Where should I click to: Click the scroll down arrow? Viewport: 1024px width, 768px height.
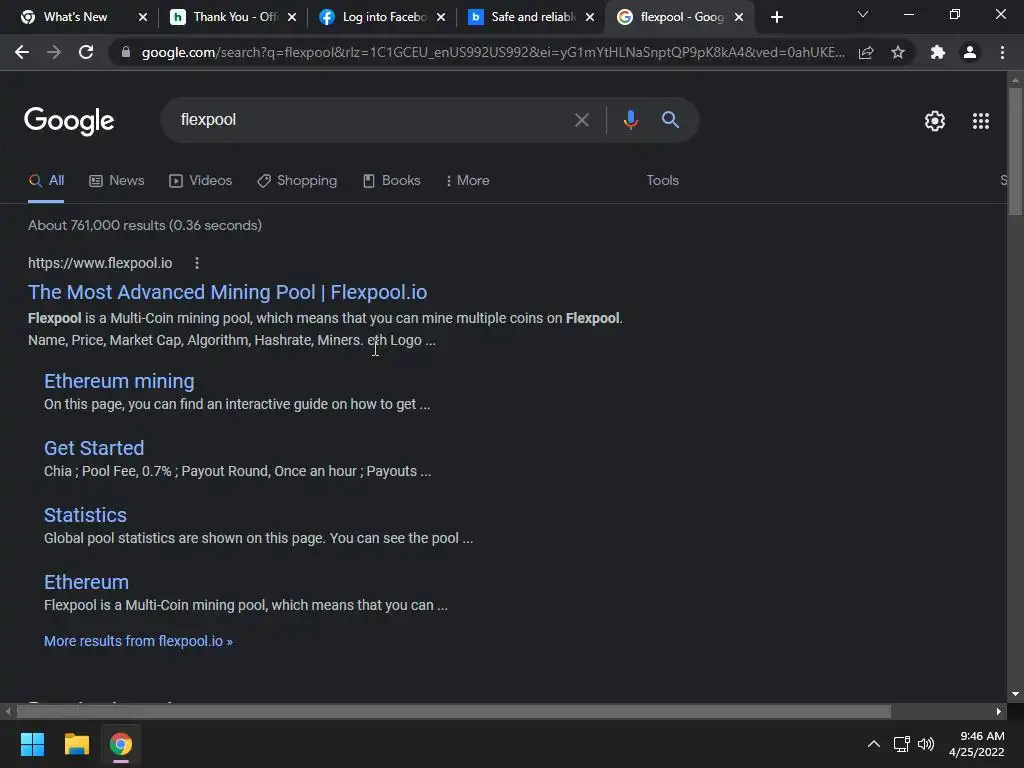pos(1015,694)
